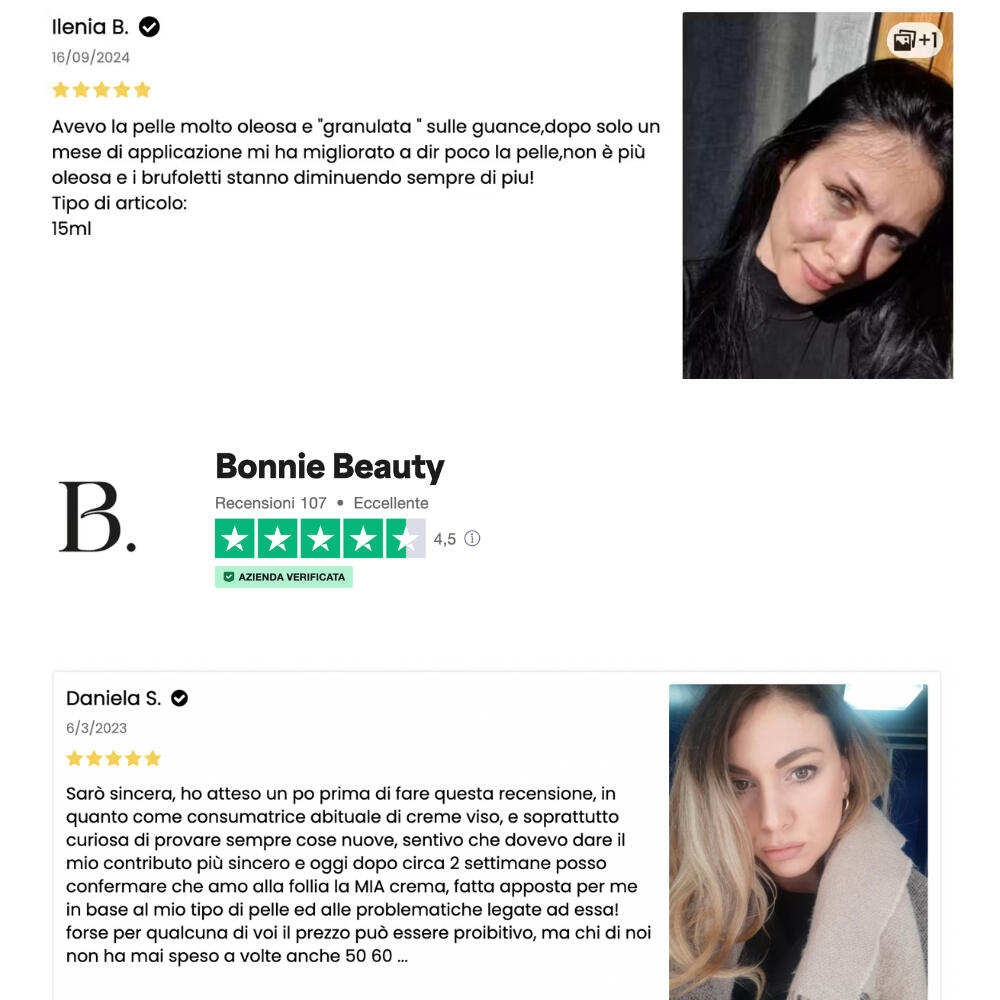Click the Azienda Verificata badge
Image resolution: width=1000 pixels, height=1000 pixels.
click(x=284, y=577)
